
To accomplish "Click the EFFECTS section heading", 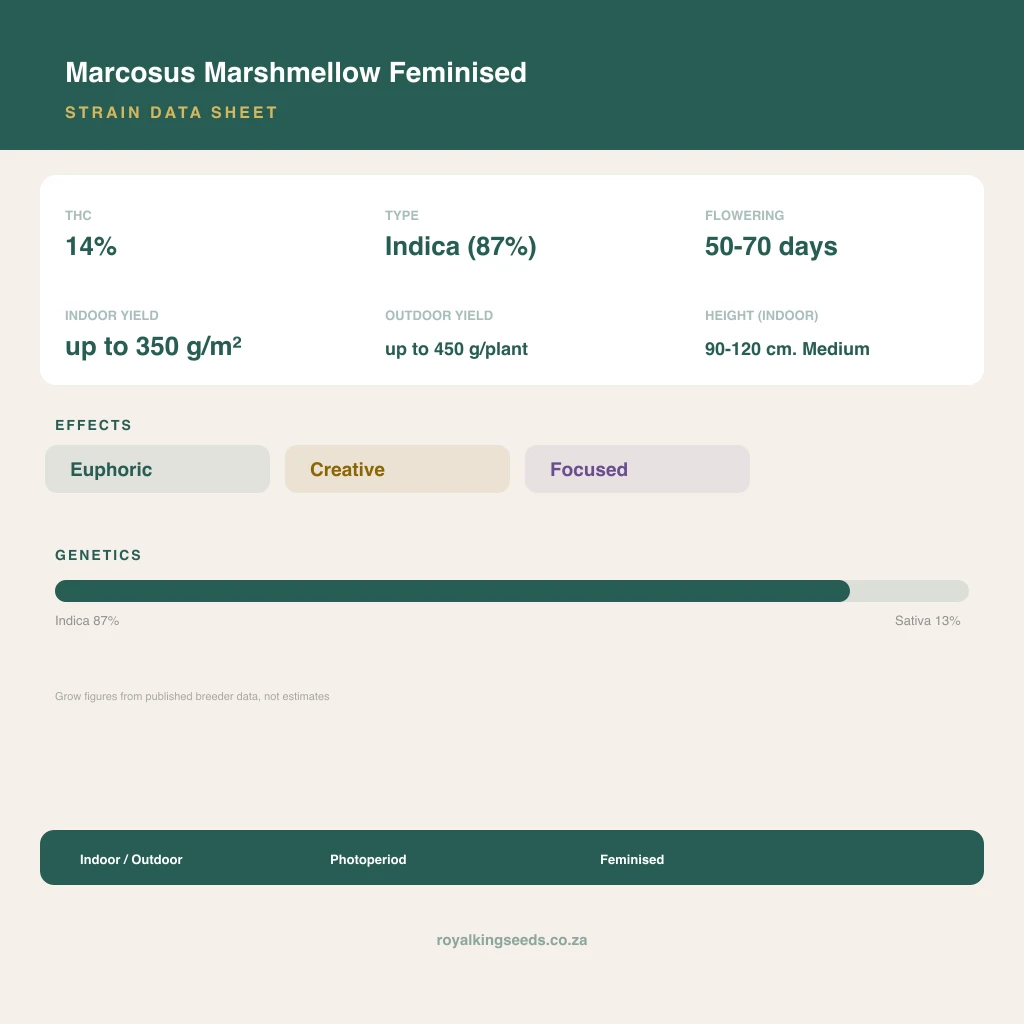I will pyautogui.click(x=93, y=425).
